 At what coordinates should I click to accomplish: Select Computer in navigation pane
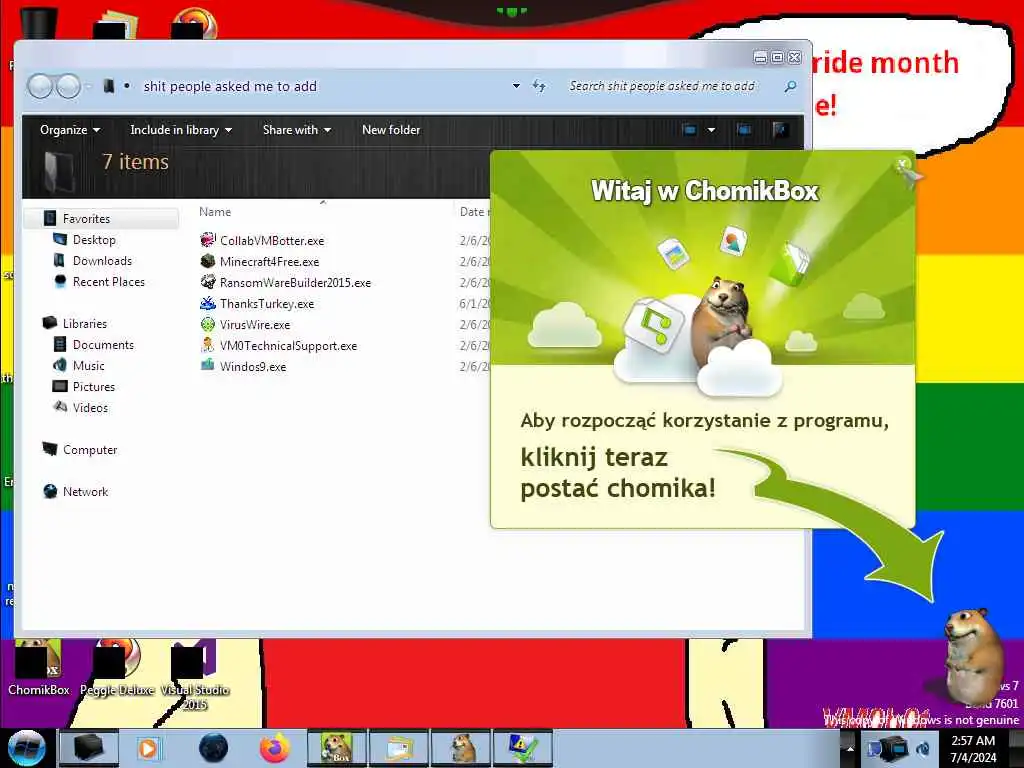[x=90, y=449]
